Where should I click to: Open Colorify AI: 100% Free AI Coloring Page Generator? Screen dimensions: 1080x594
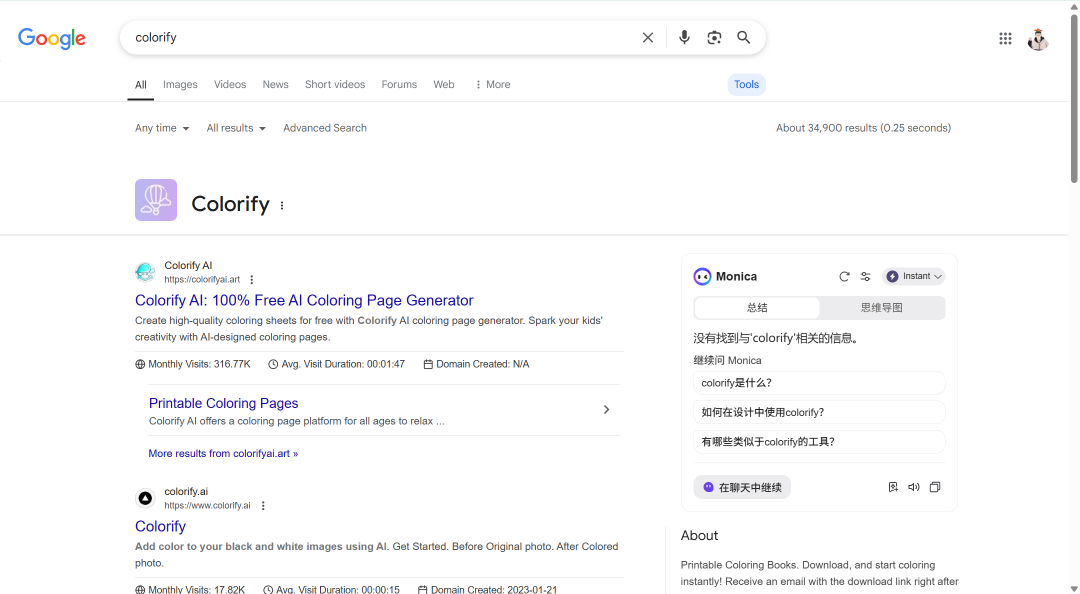tap(304, 300)
